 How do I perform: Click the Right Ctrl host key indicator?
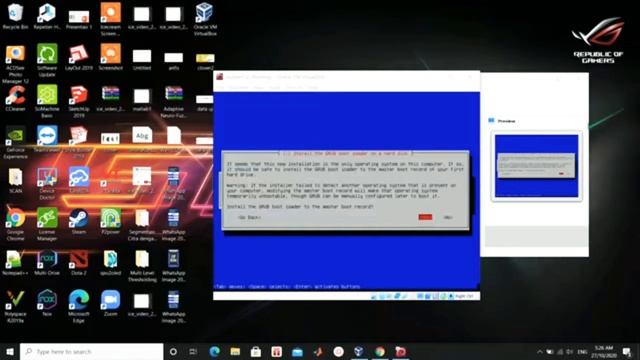pyautogui.click(x=464, y=296)
